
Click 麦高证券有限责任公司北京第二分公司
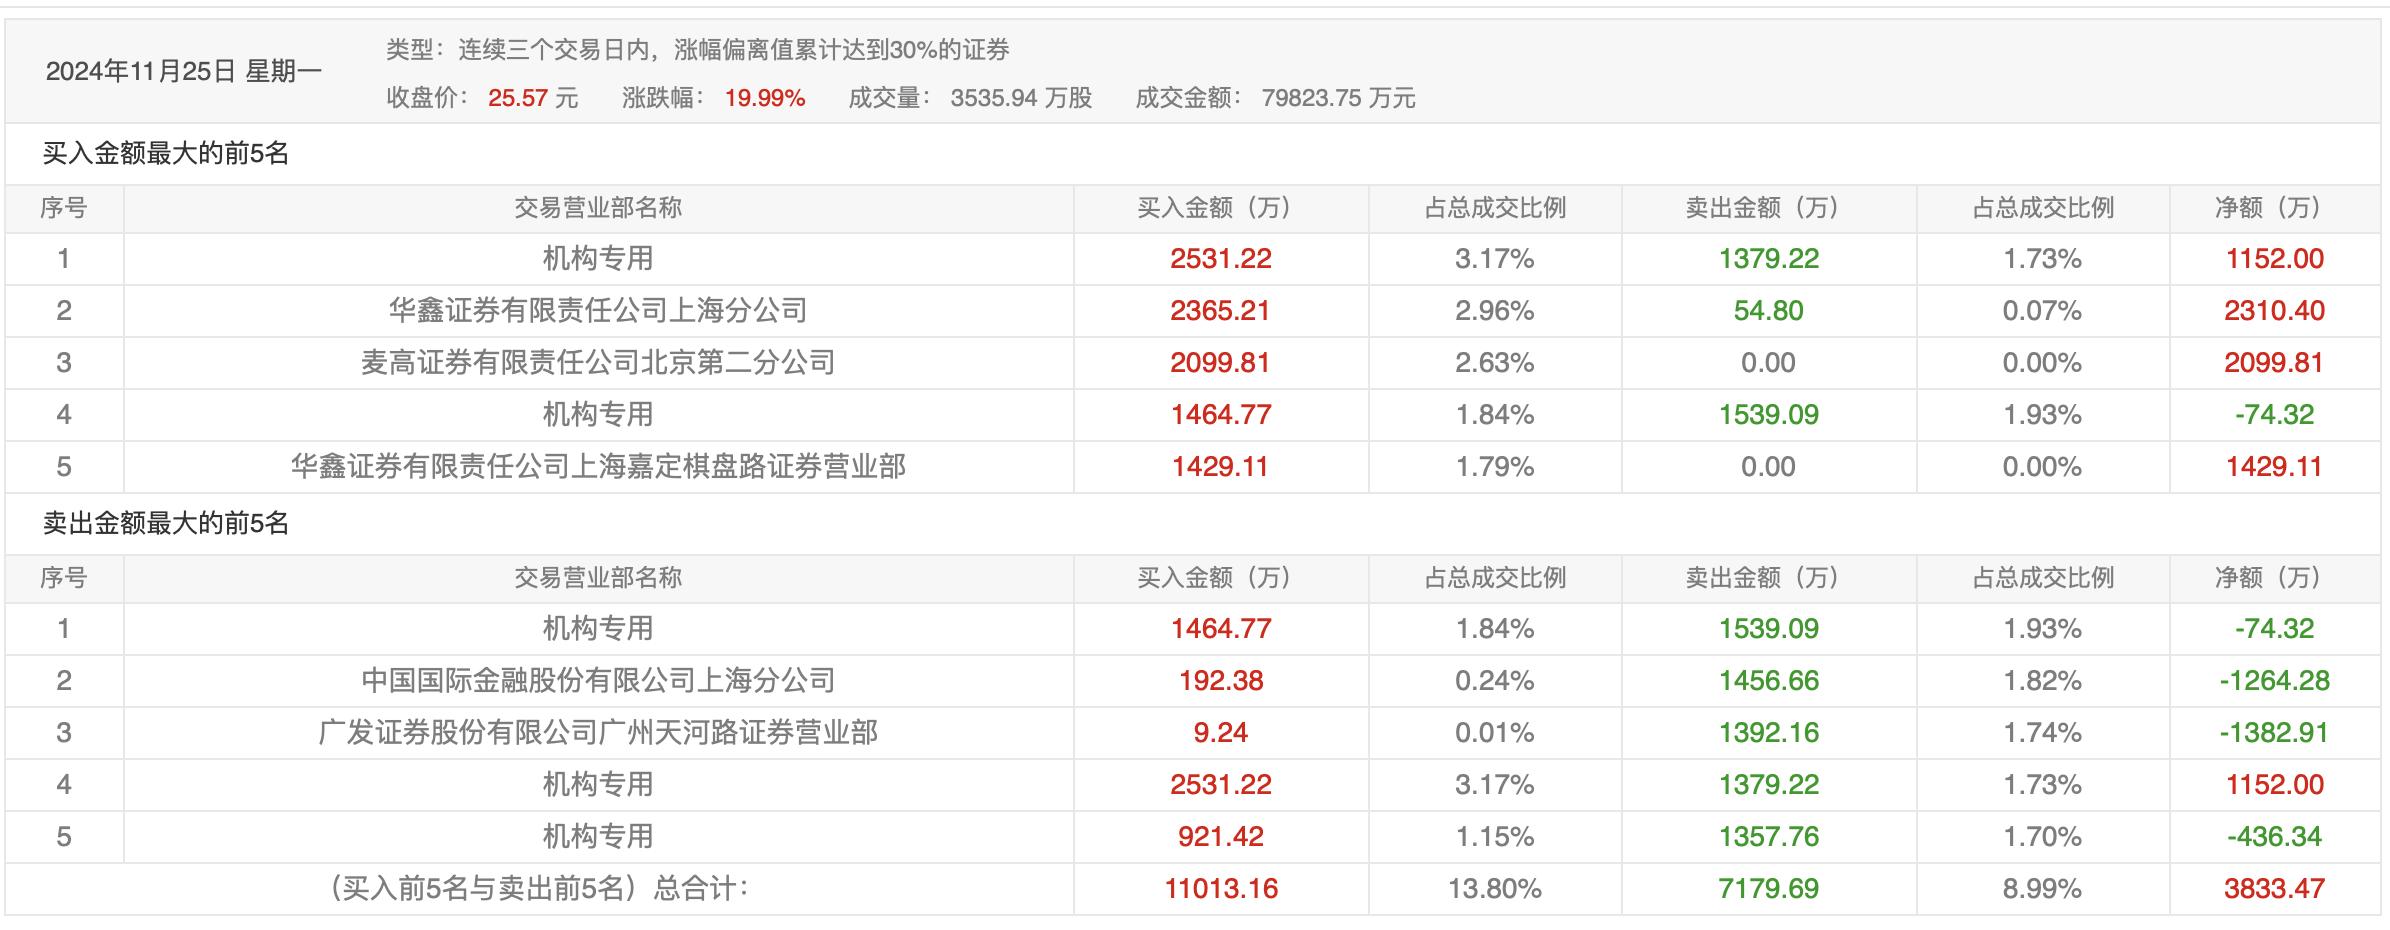598,363
